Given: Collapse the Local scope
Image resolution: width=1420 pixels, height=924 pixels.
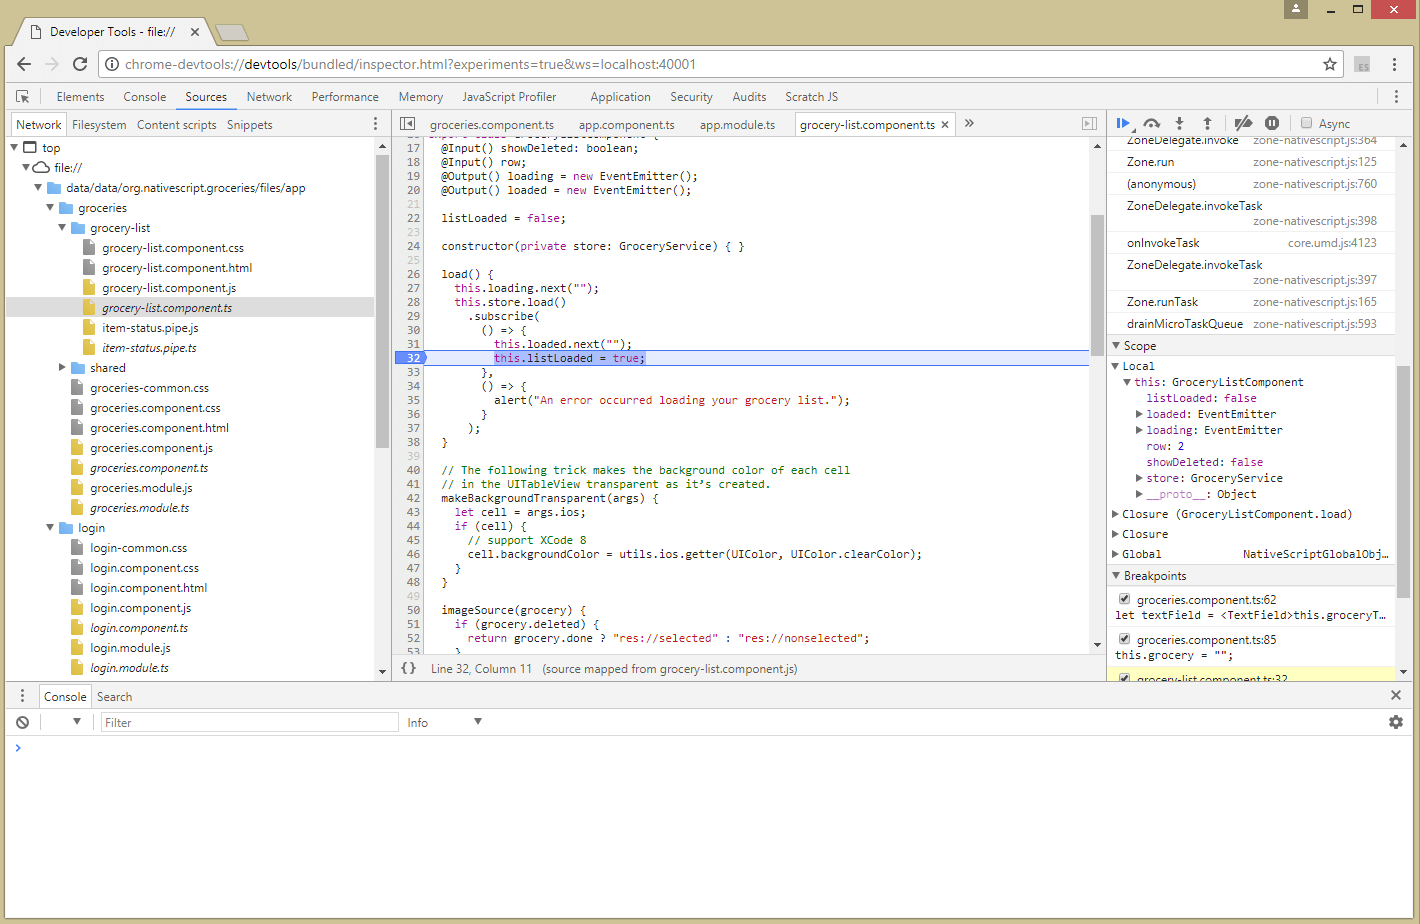Looking at the screenshot, I should pos(1116,366).
